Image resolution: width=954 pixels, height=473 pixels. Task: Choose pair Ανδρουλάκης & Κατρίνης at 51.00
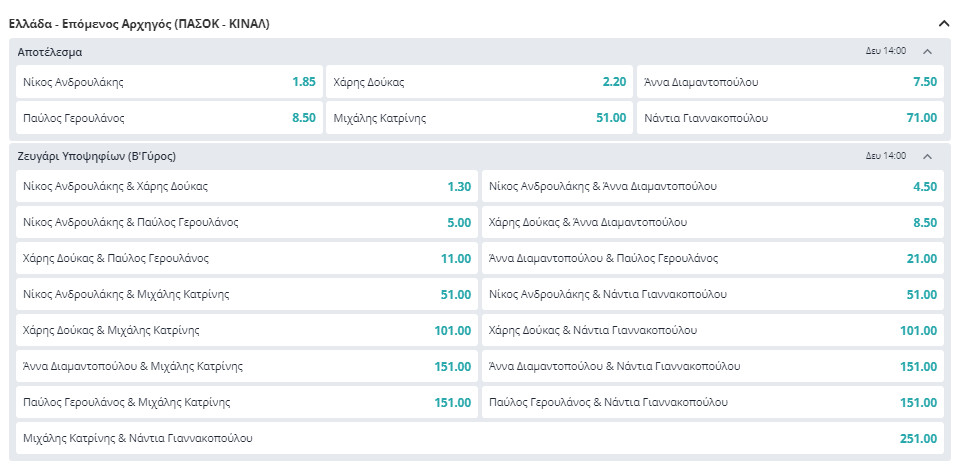pos(246,294)
